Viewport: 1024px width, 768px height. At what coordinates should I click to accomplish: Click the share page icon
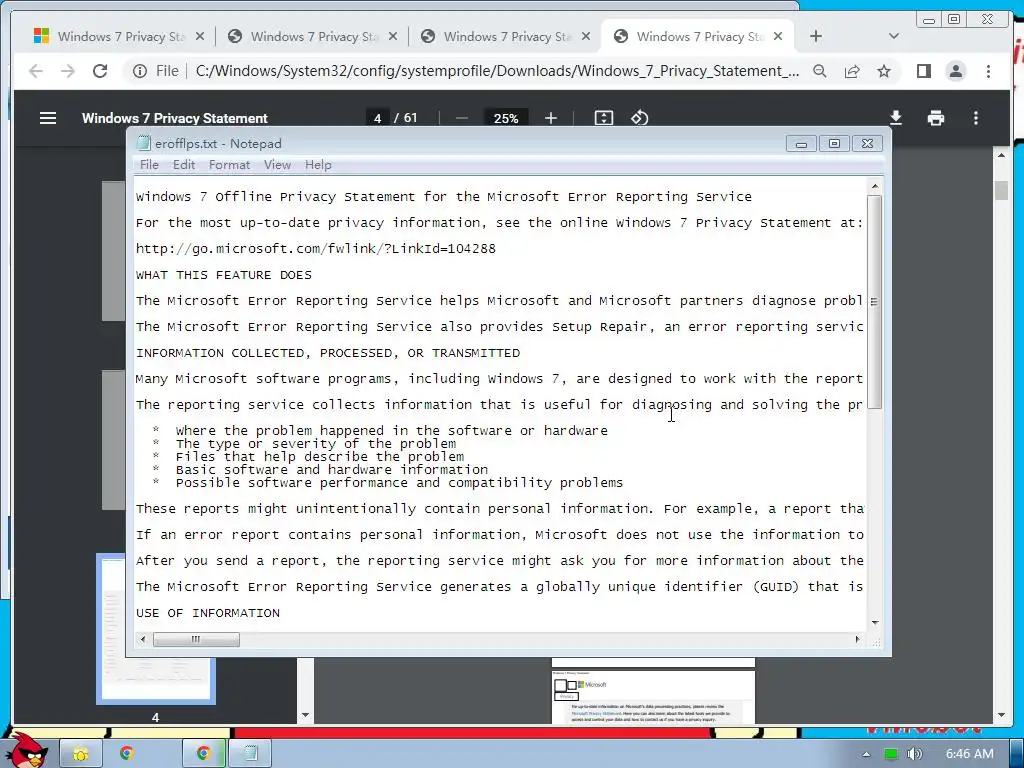(x=852, y=71)
